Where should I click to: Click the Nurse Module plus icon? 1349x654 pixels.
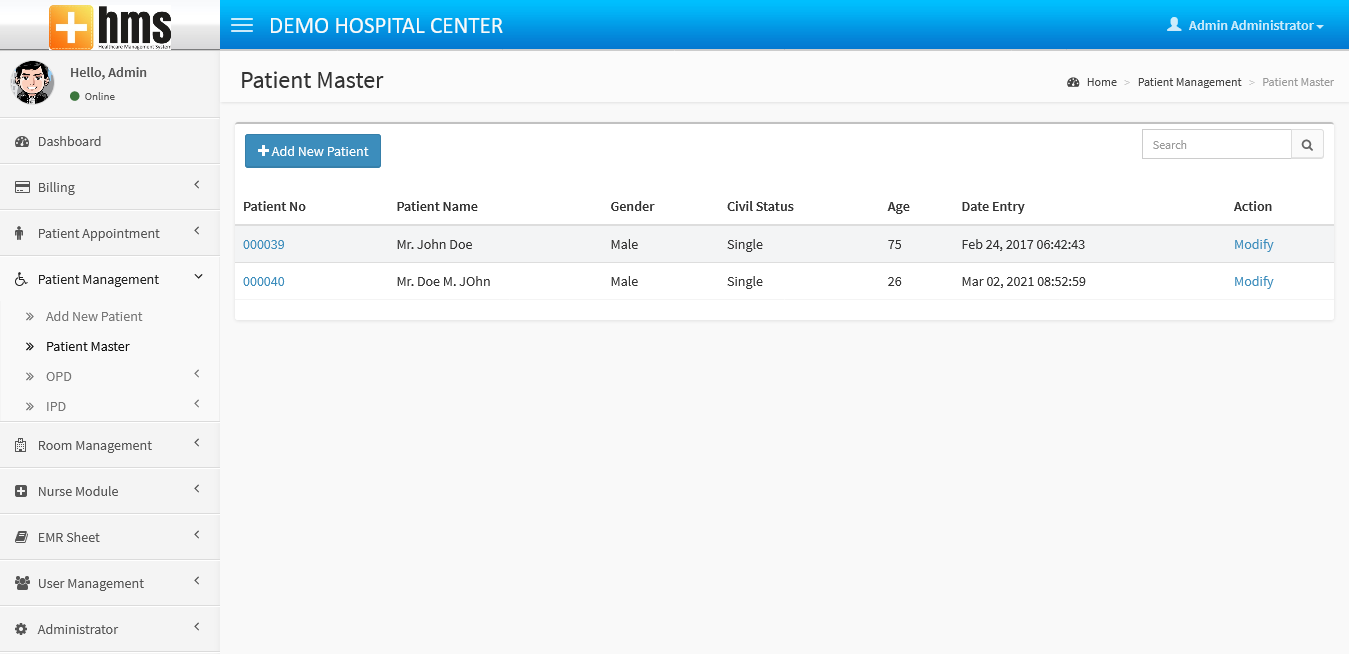pyautogui.click(x=21, y=492)
